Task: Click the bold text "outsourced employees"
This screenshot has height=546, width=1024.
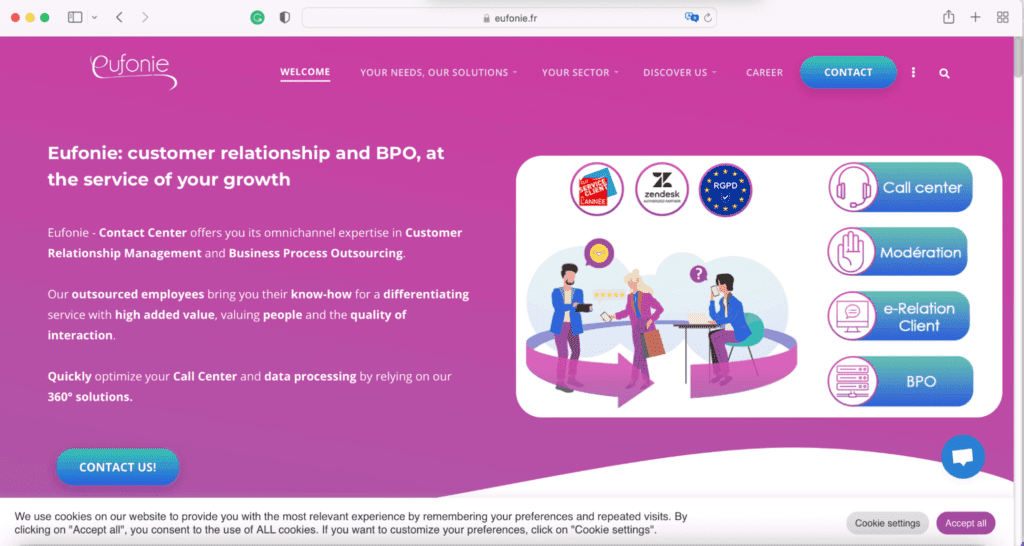Action: tap(138, 294)
